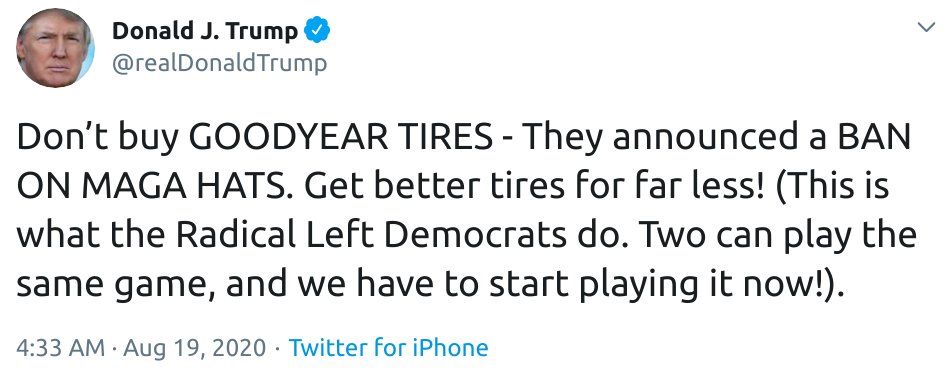Viewport: 949px width, 371px height.
Task: Open the @realDonaldTrump handle link
Action: [x=220, y=63]
